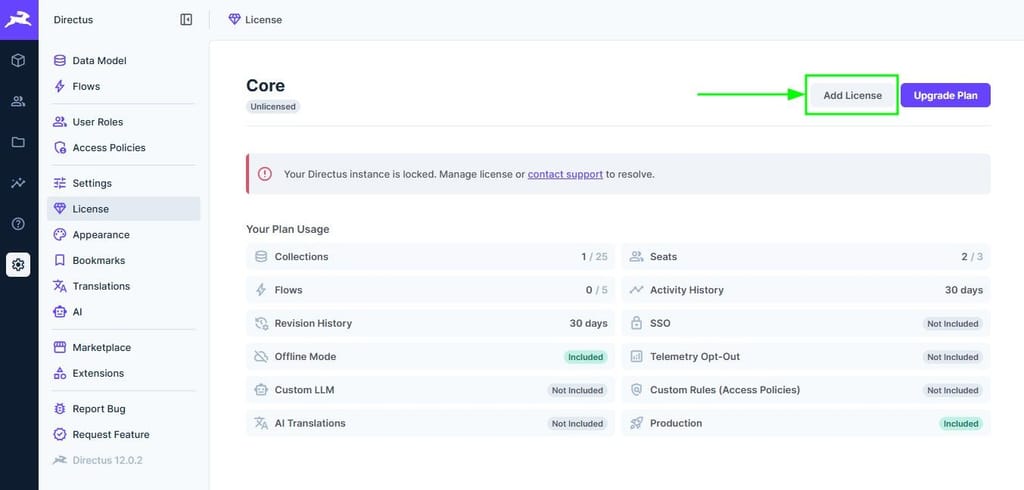Open Access Policies page
Viewport: 1024px width, 490px height.
[123, 148]
